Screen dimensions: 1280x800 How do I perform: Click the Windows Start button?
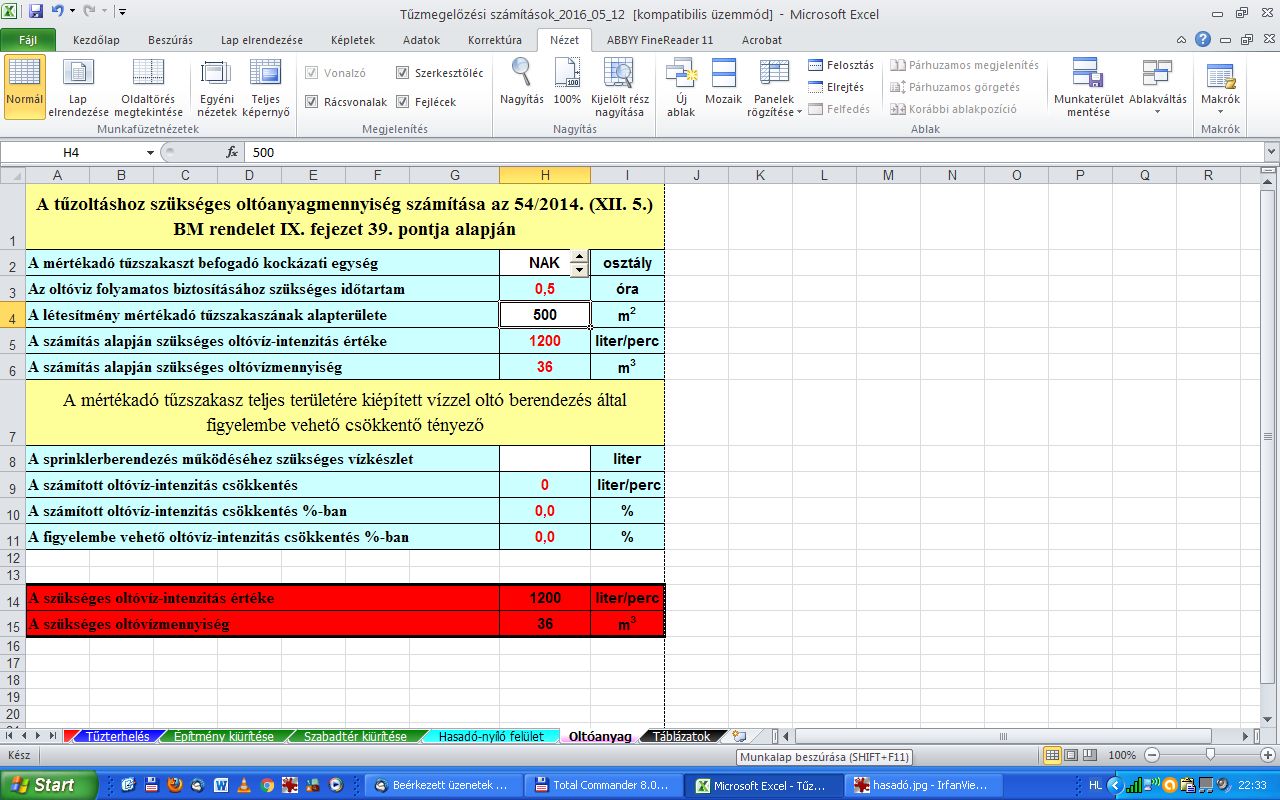coord(48,785)
